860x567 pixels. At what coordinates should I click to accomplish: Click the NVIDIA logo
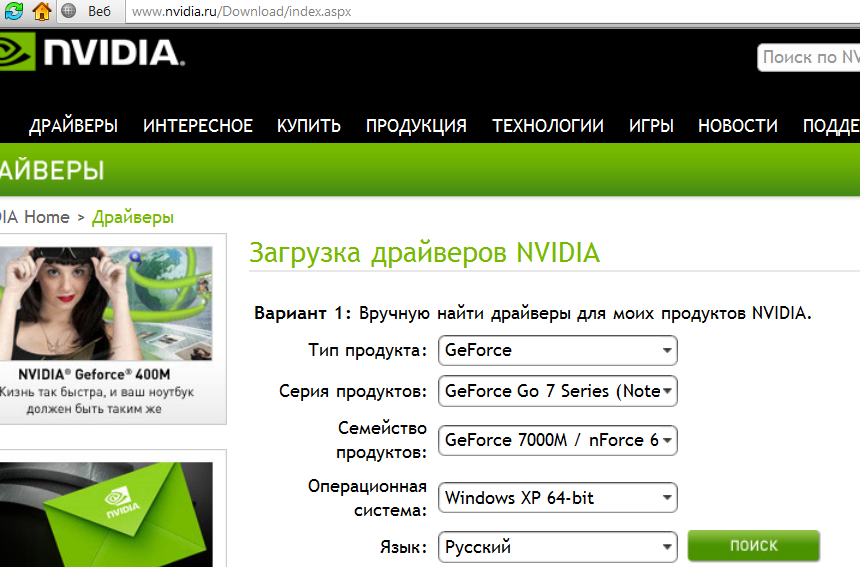coord(92,52)
